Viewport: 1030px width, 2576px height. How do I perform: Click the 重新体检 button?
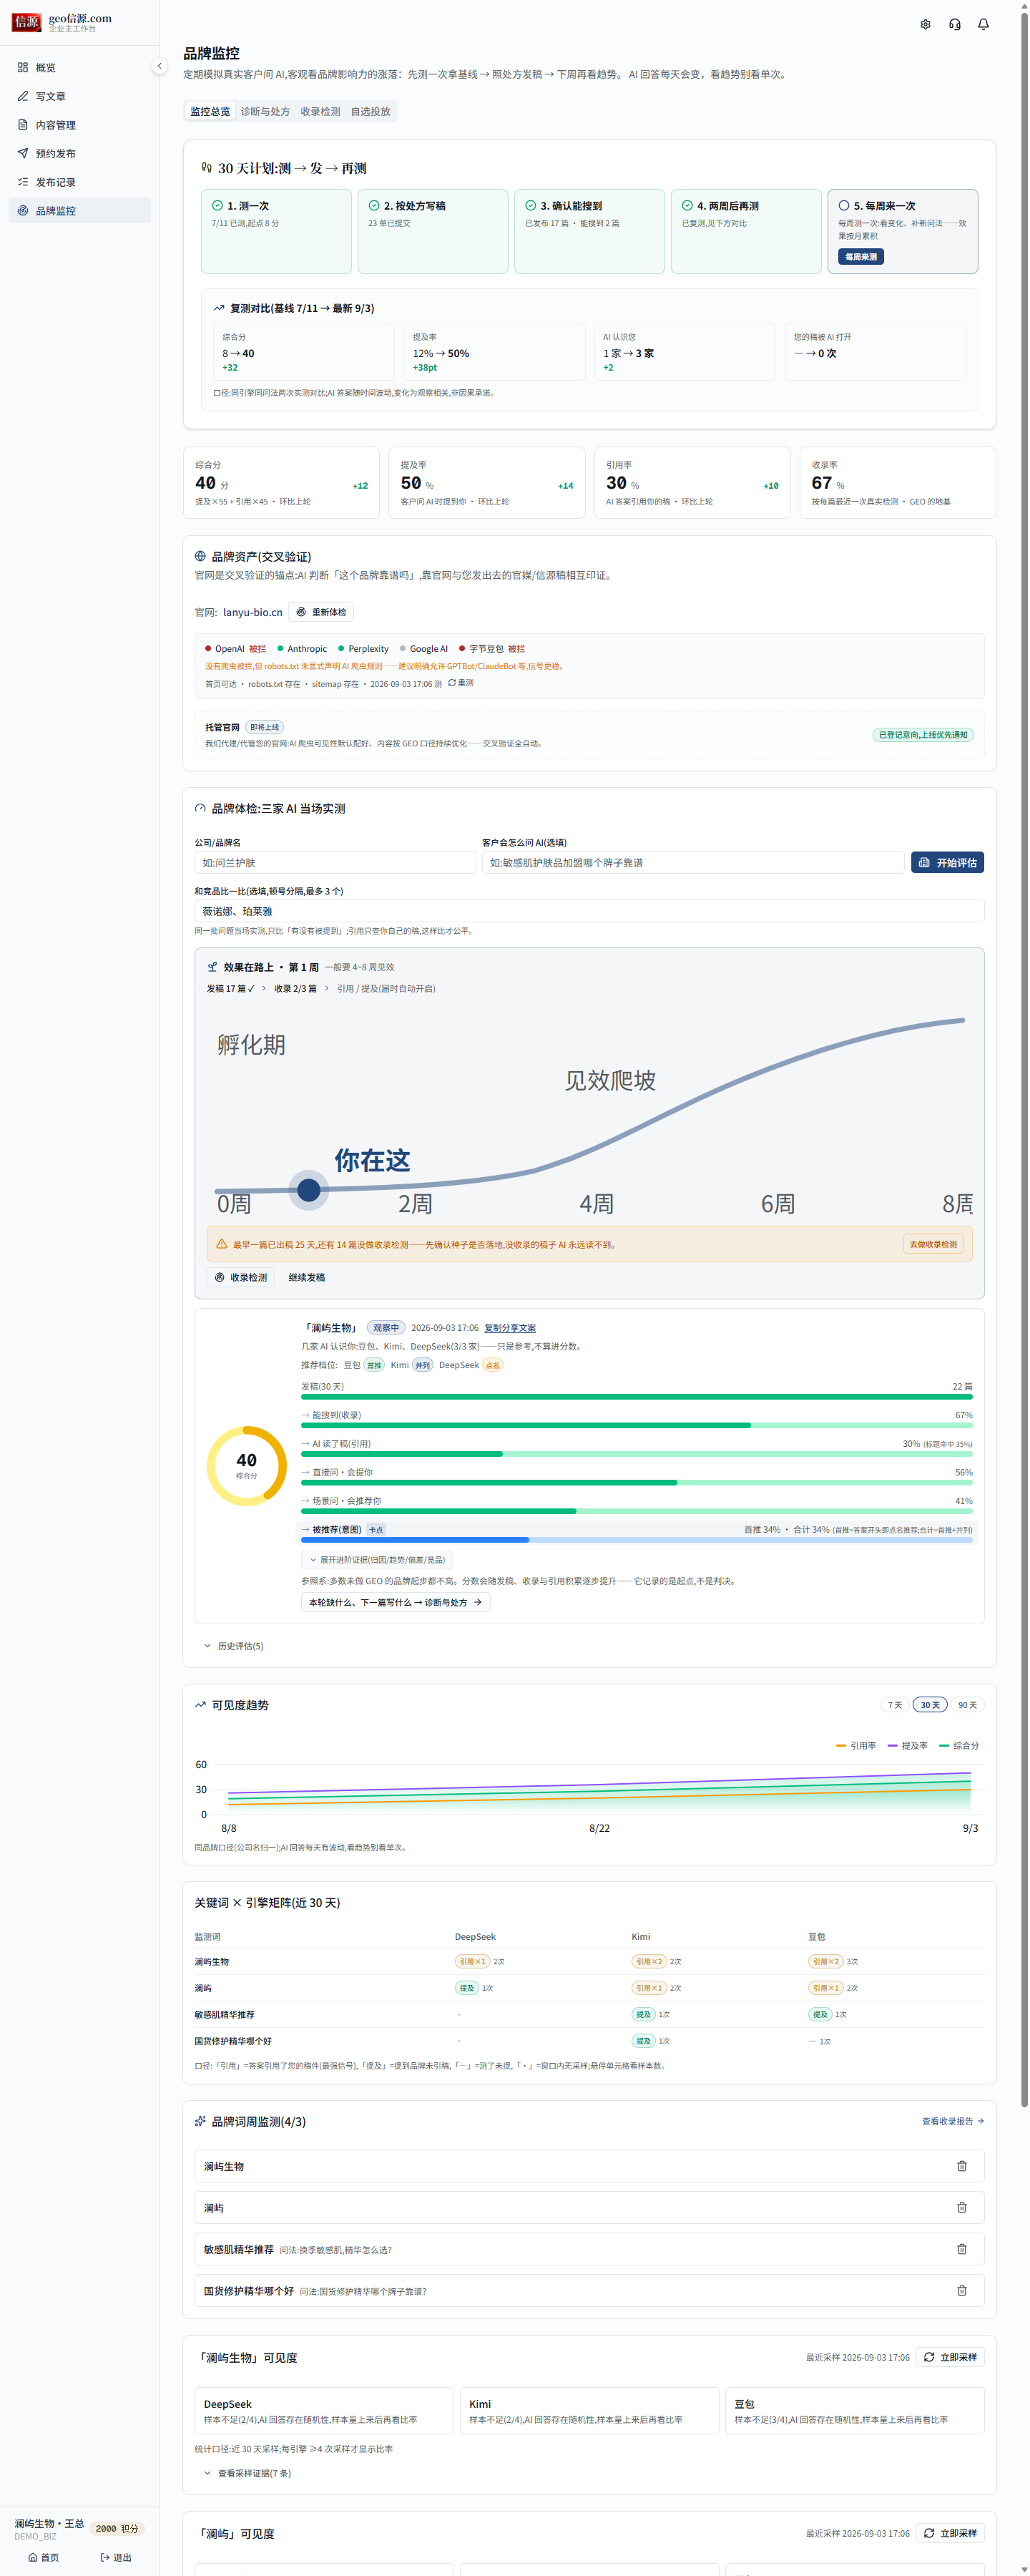[x=321, y=612]
